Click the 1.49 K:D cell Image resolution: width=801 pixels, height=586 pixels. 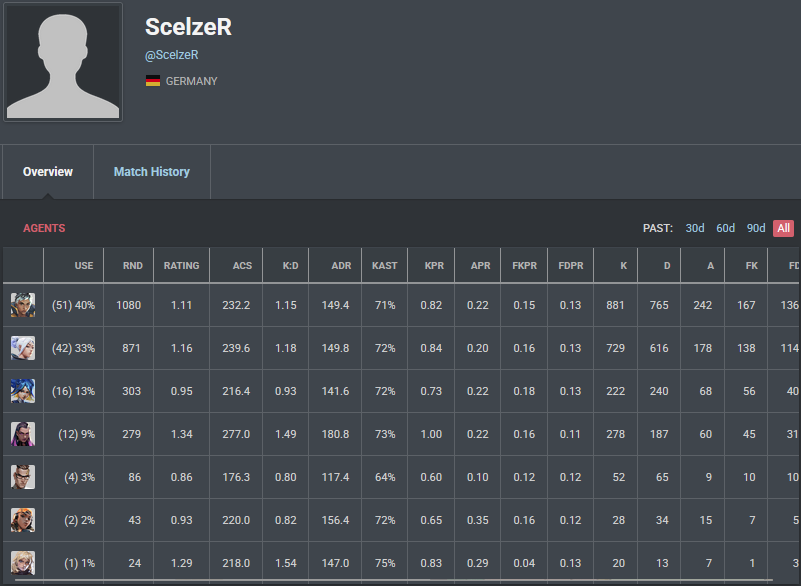coord(286,434)
